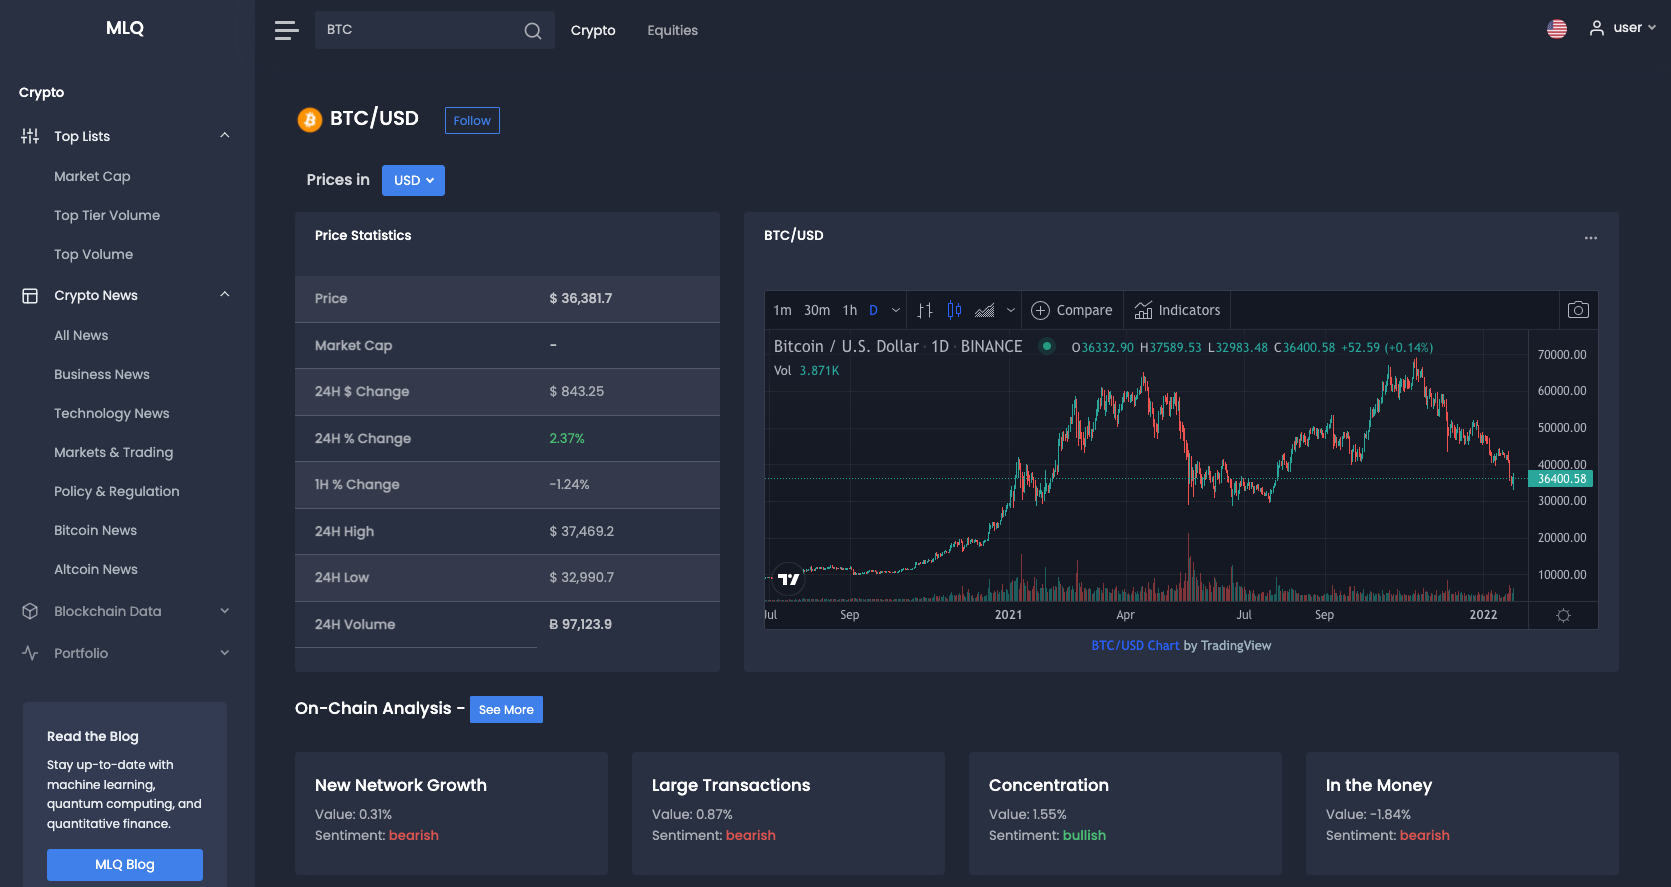
Task: Open Market Cap list
Action: [x=92, y=176]
